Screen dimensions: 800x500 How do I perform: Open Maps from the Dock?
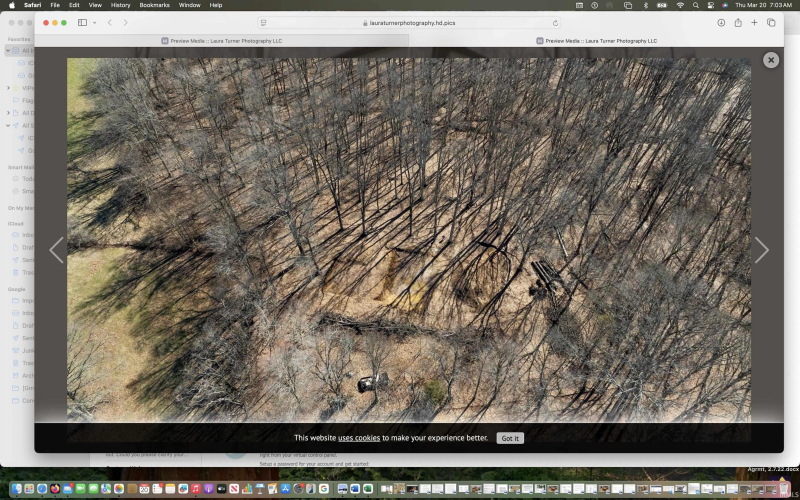tap(106, 489)
